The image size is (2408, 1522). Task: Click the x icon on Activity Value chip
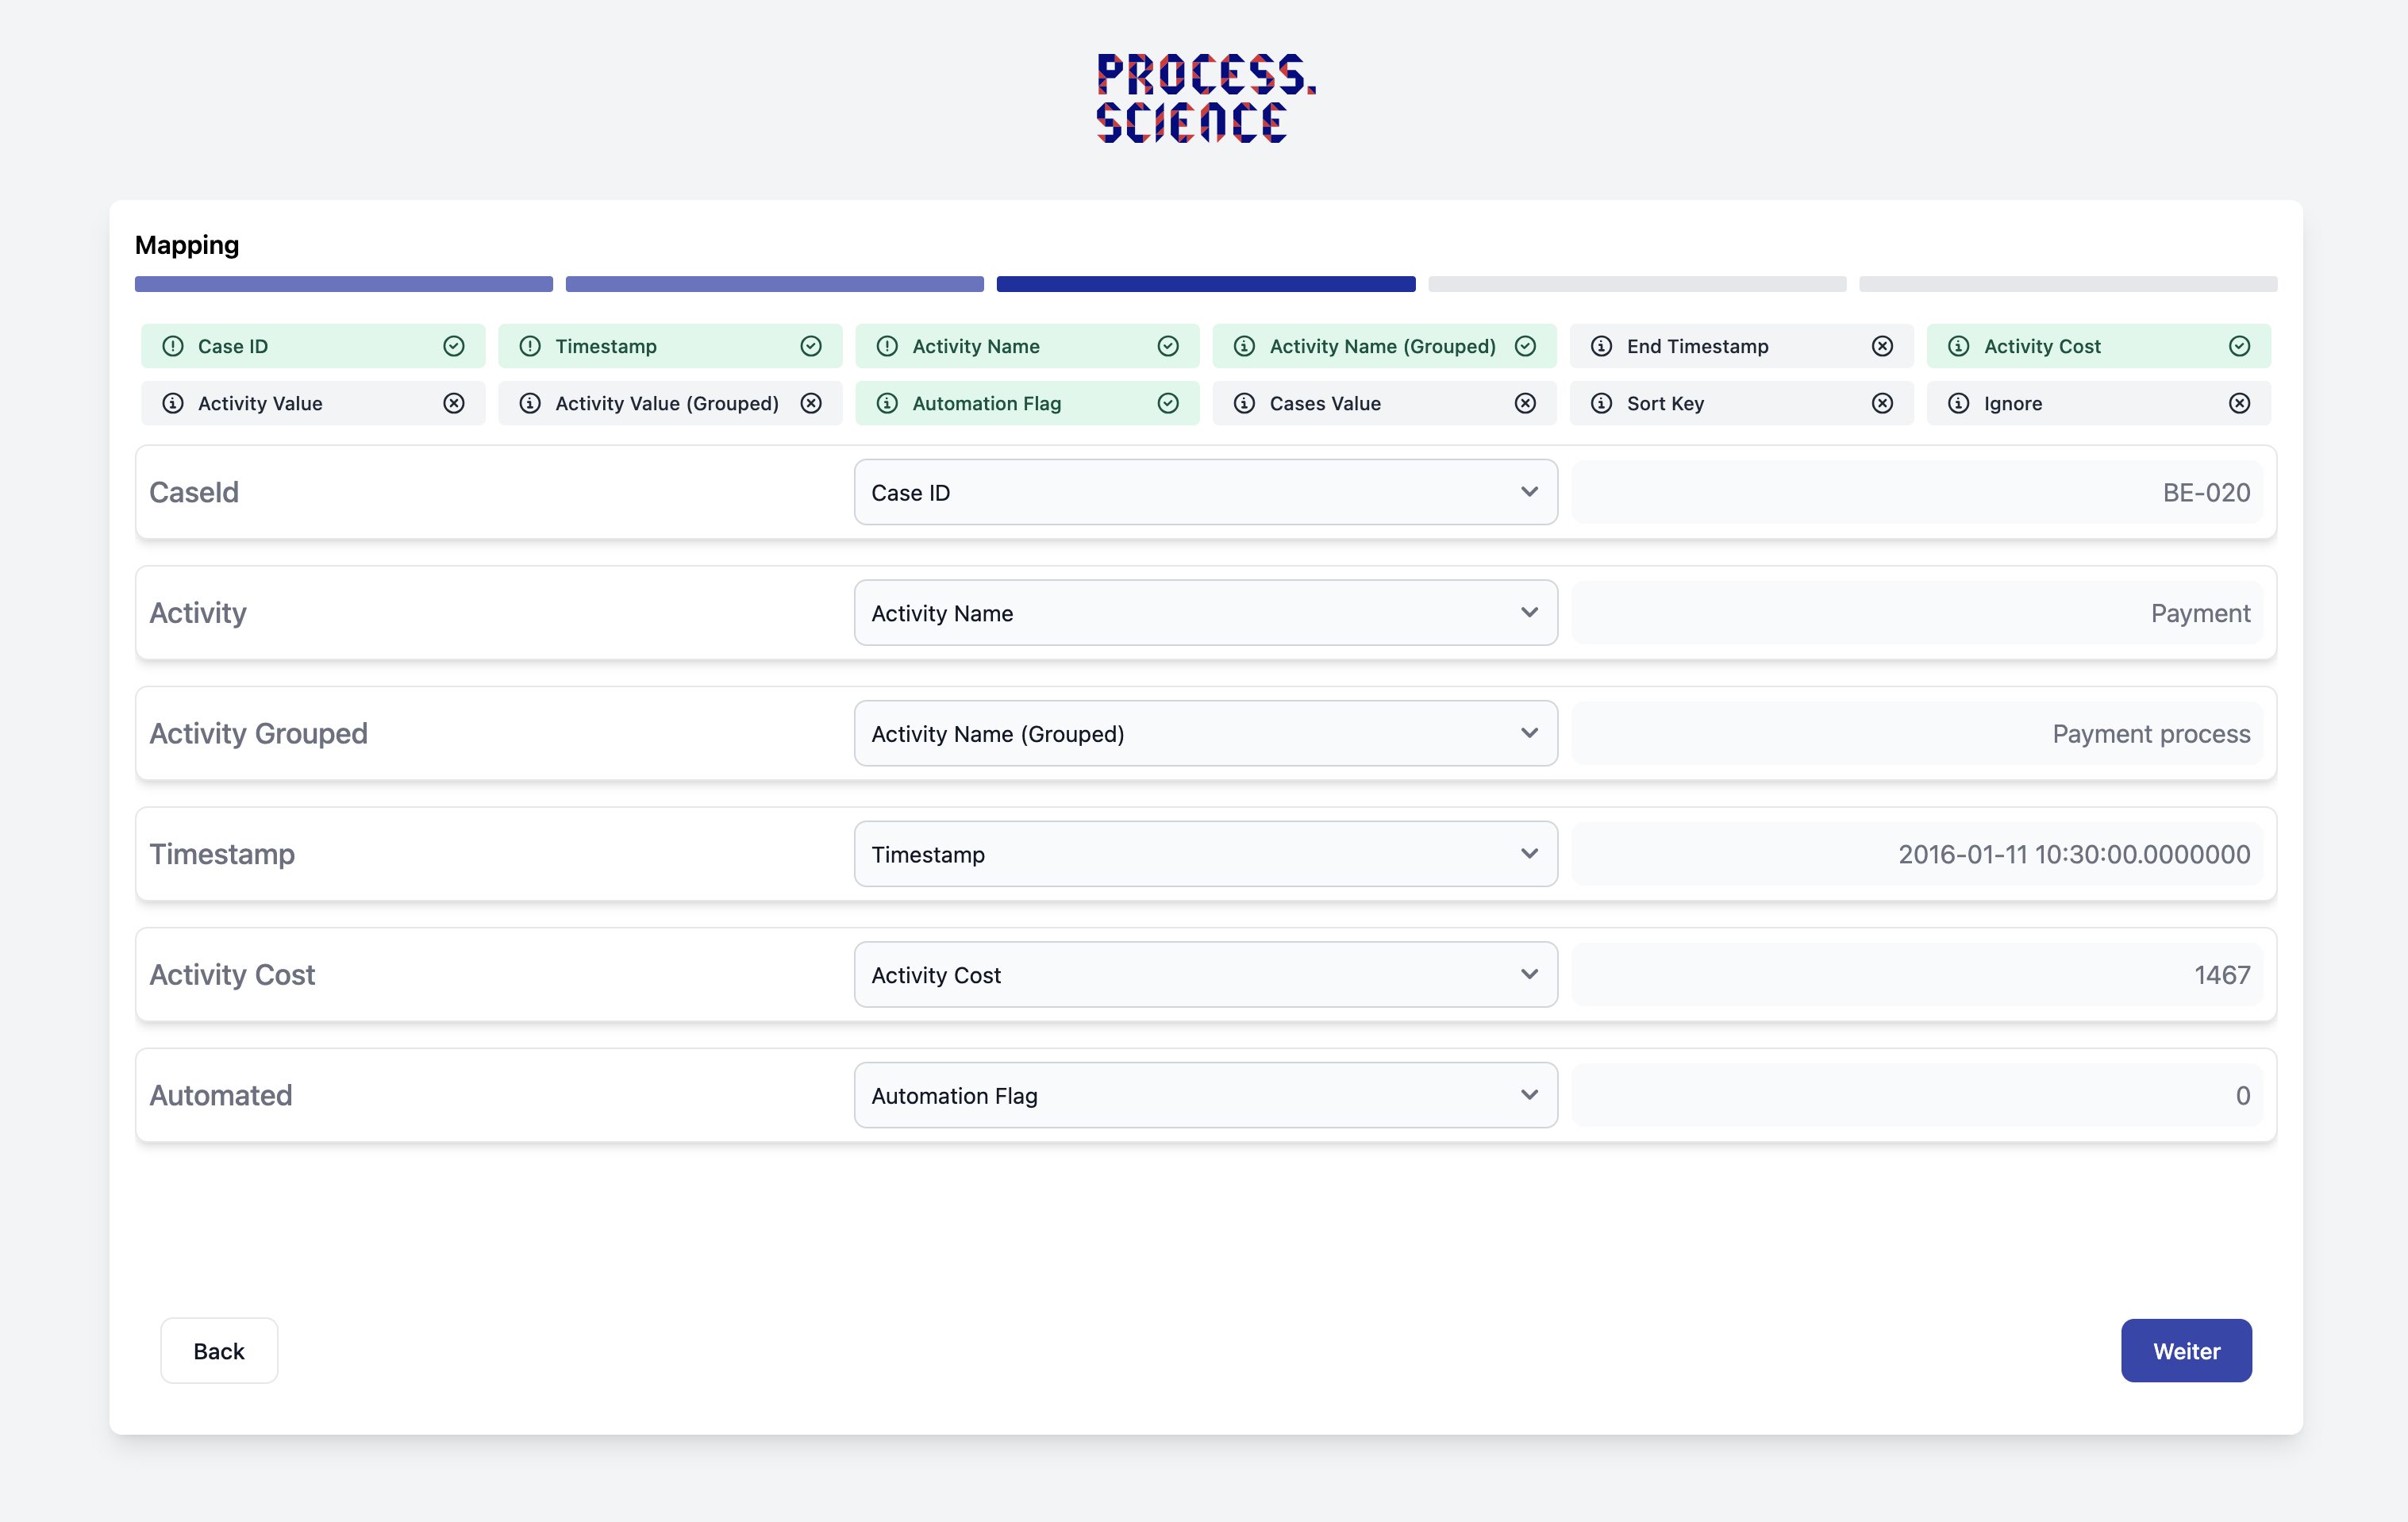click(x=454, y=403)
